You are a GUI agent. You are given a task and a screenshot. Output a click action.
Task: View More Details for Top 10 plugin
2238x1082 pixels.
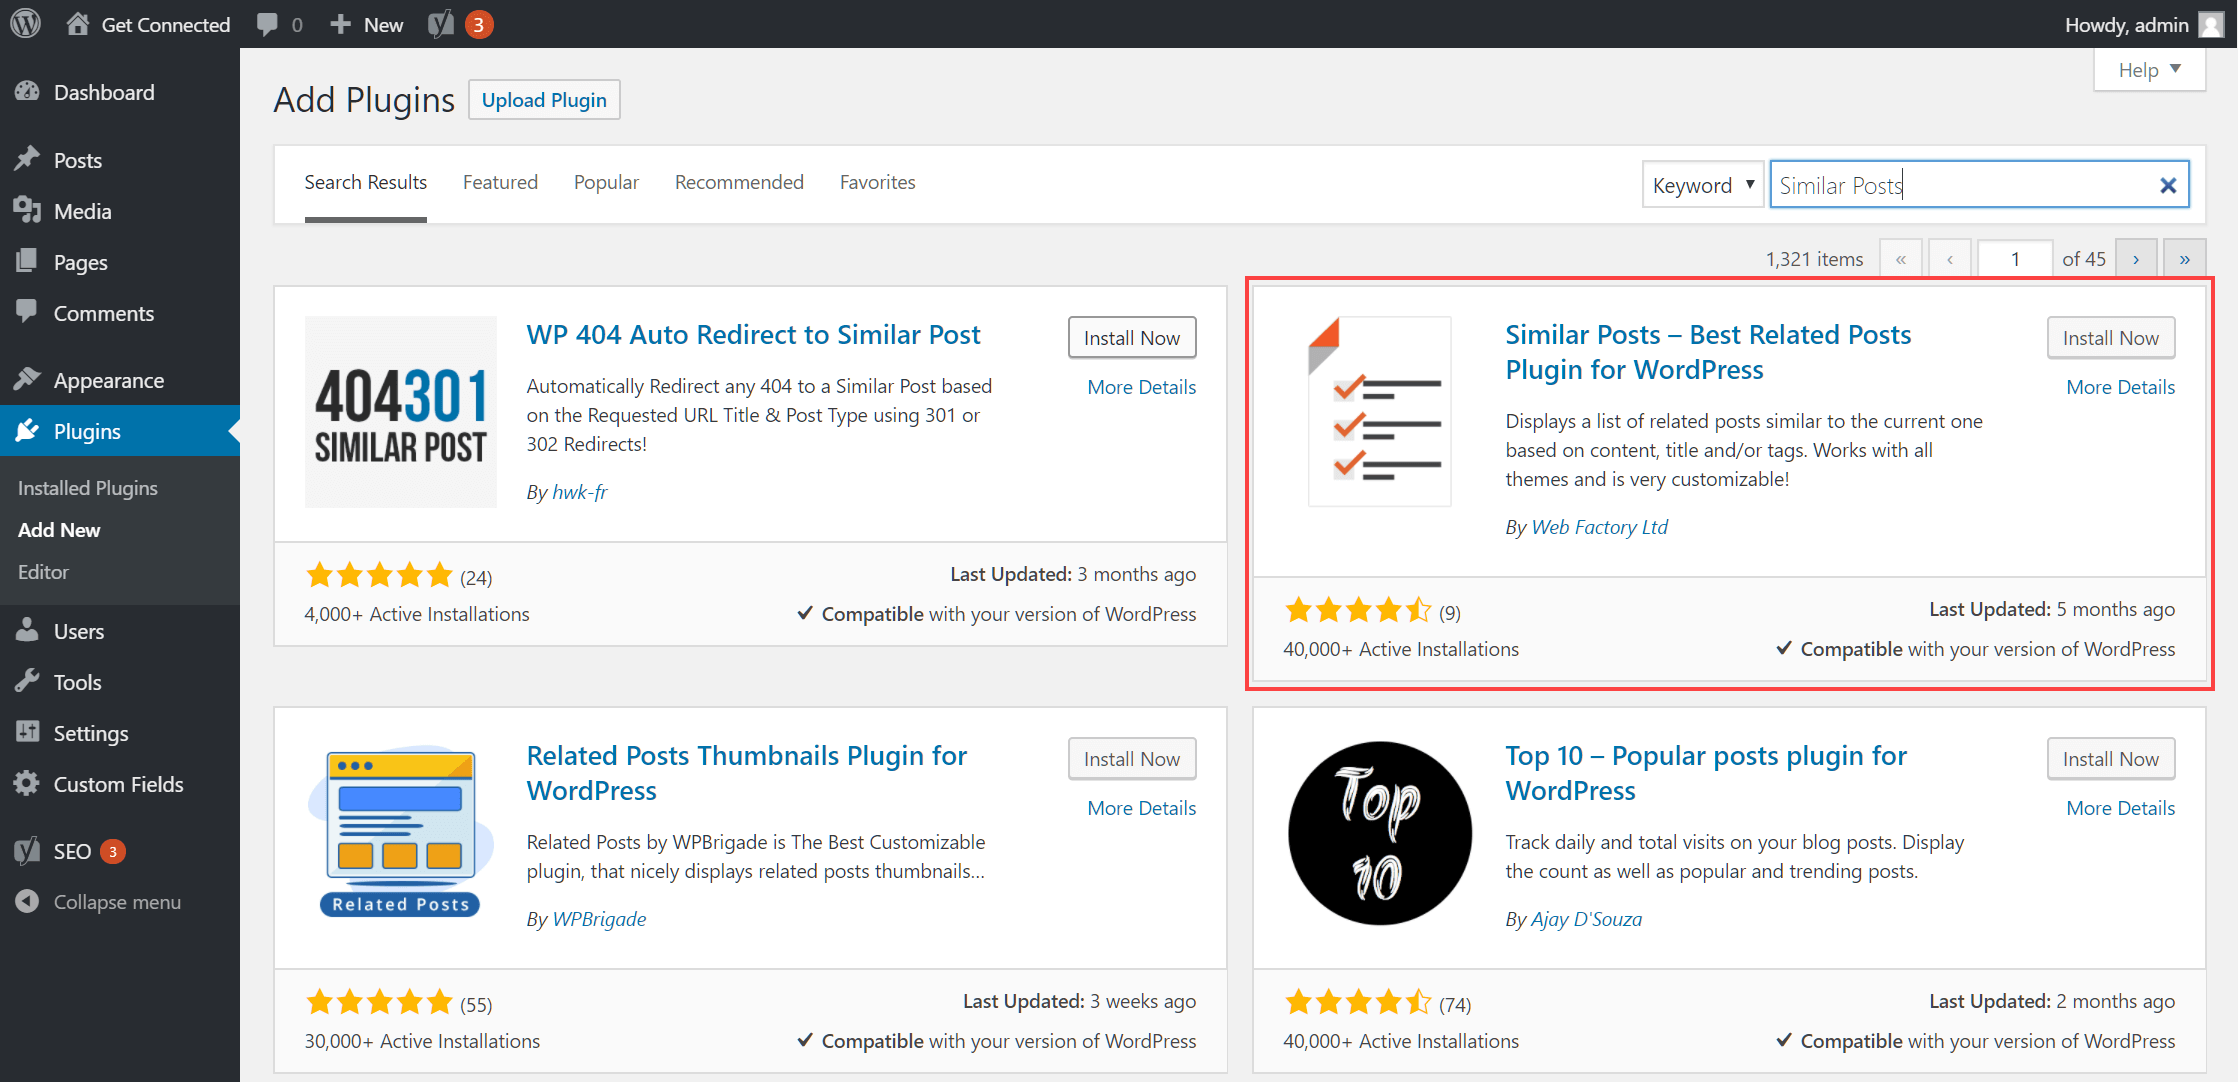click(x=2120, y=808)
